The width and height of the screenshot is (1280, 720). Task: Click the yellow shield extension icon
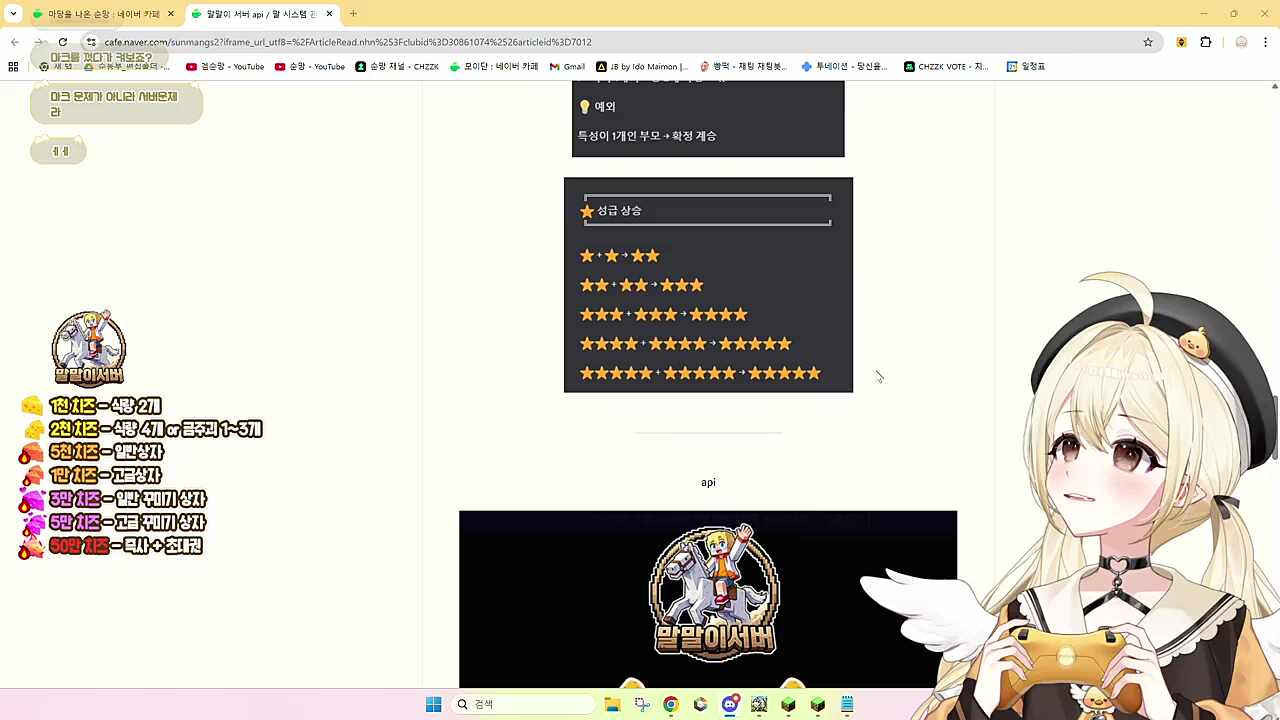tap(1181, 42)
